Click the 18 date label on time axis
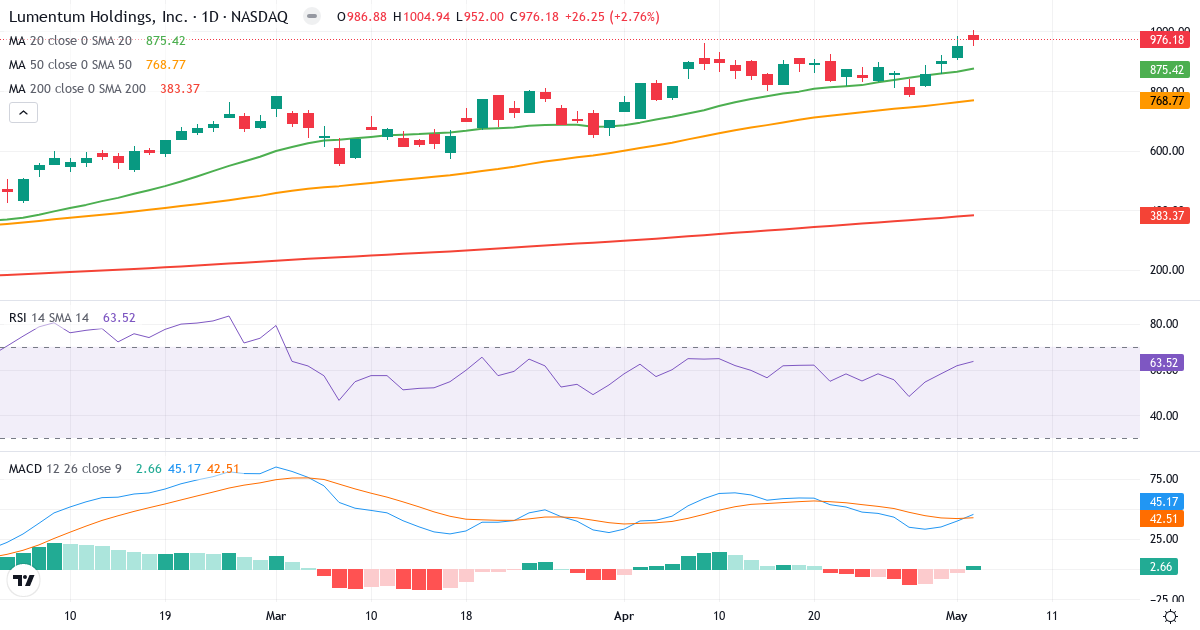This screenshot has width=1200, height=630. pyautogui.click(x=464, y=618)
